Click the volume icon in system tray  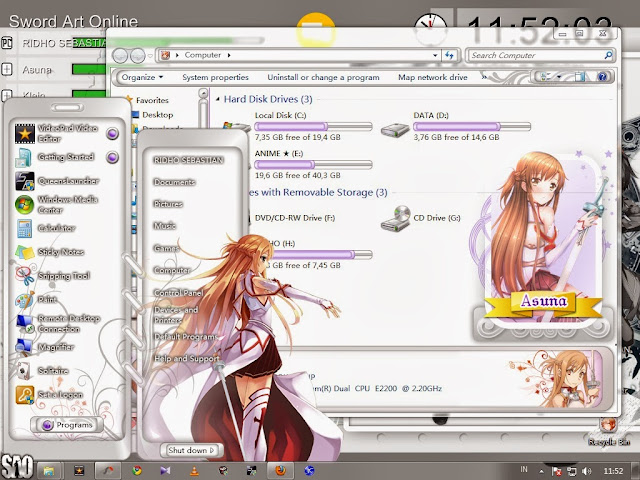coord(587,471)
